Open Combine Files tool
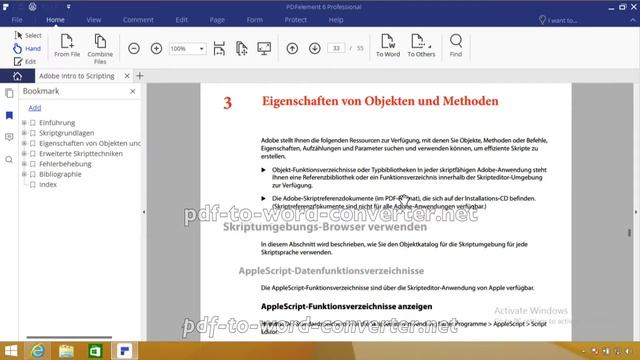This screenshot has height=360, width=640. (x=100, y=49)
